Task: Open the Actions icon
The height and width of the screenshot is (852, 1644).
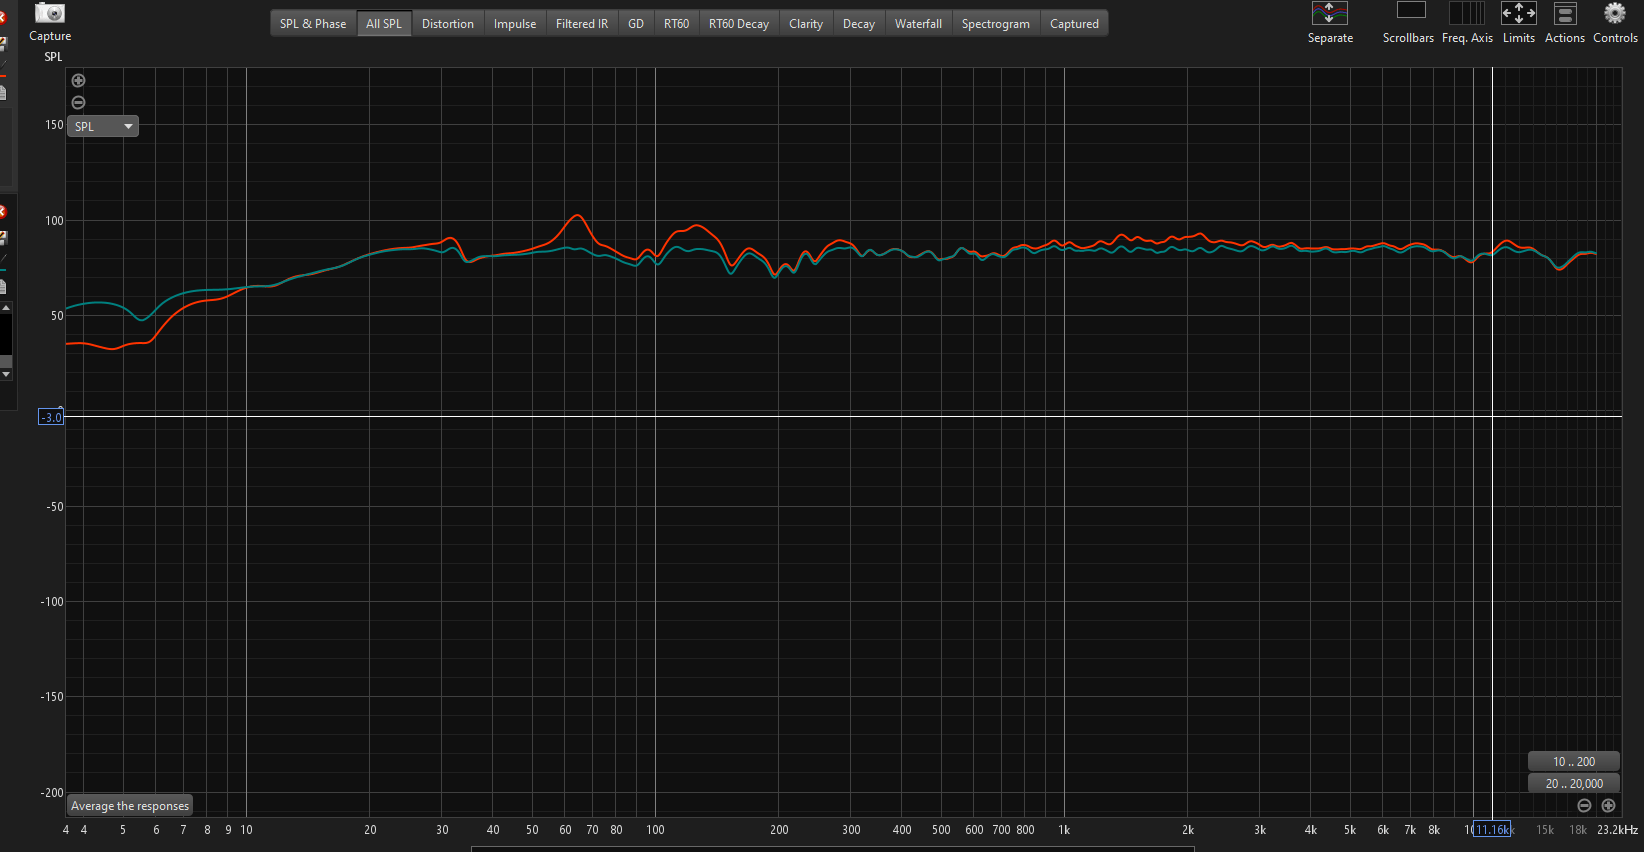Action: click(1565, 13)
